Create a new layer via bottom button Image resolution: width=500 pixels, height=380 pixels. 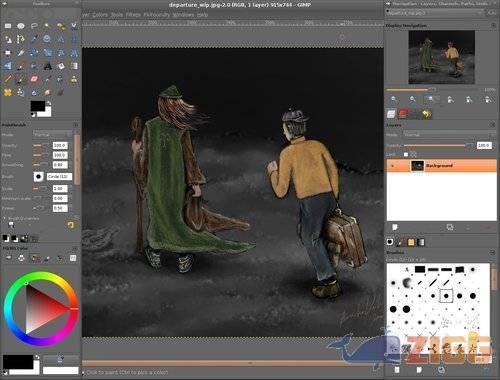pyautogui.click(x=395, y=227)
